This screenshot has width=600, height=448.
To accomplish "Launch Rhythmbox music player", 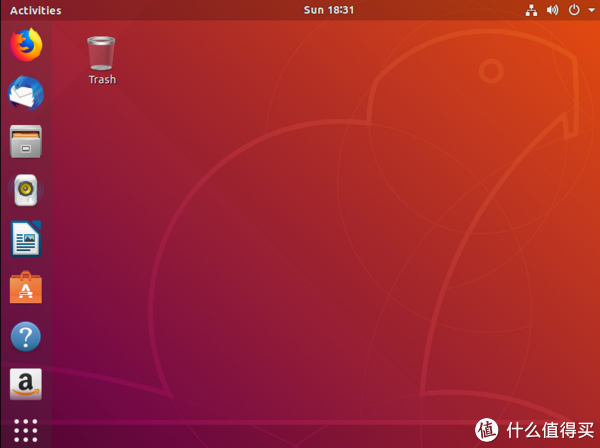I will point(26,190).
